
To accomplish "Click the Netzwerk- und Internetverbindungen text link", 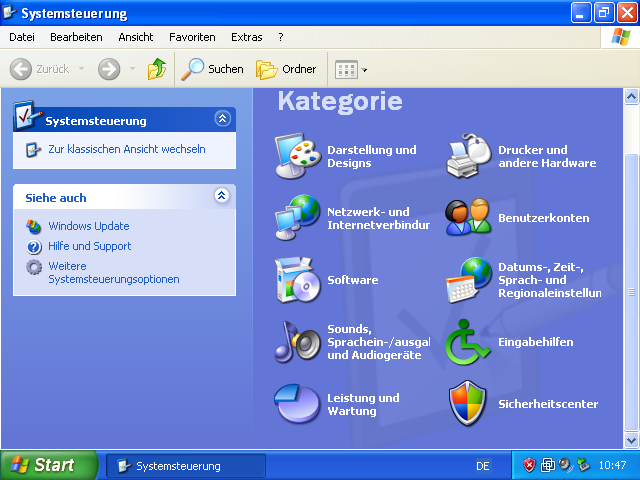I will (x=379, y=218).
